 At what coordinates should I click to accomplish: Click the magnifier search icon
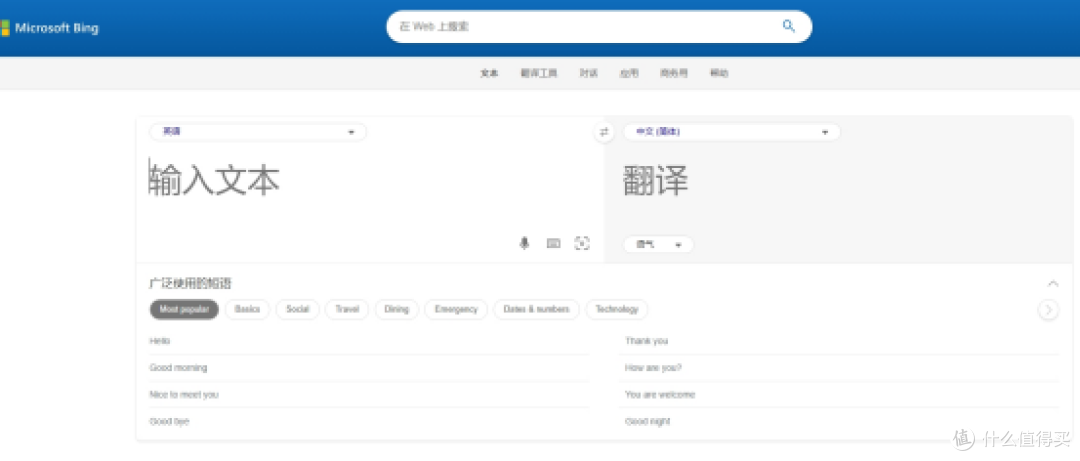pos(789,26)
